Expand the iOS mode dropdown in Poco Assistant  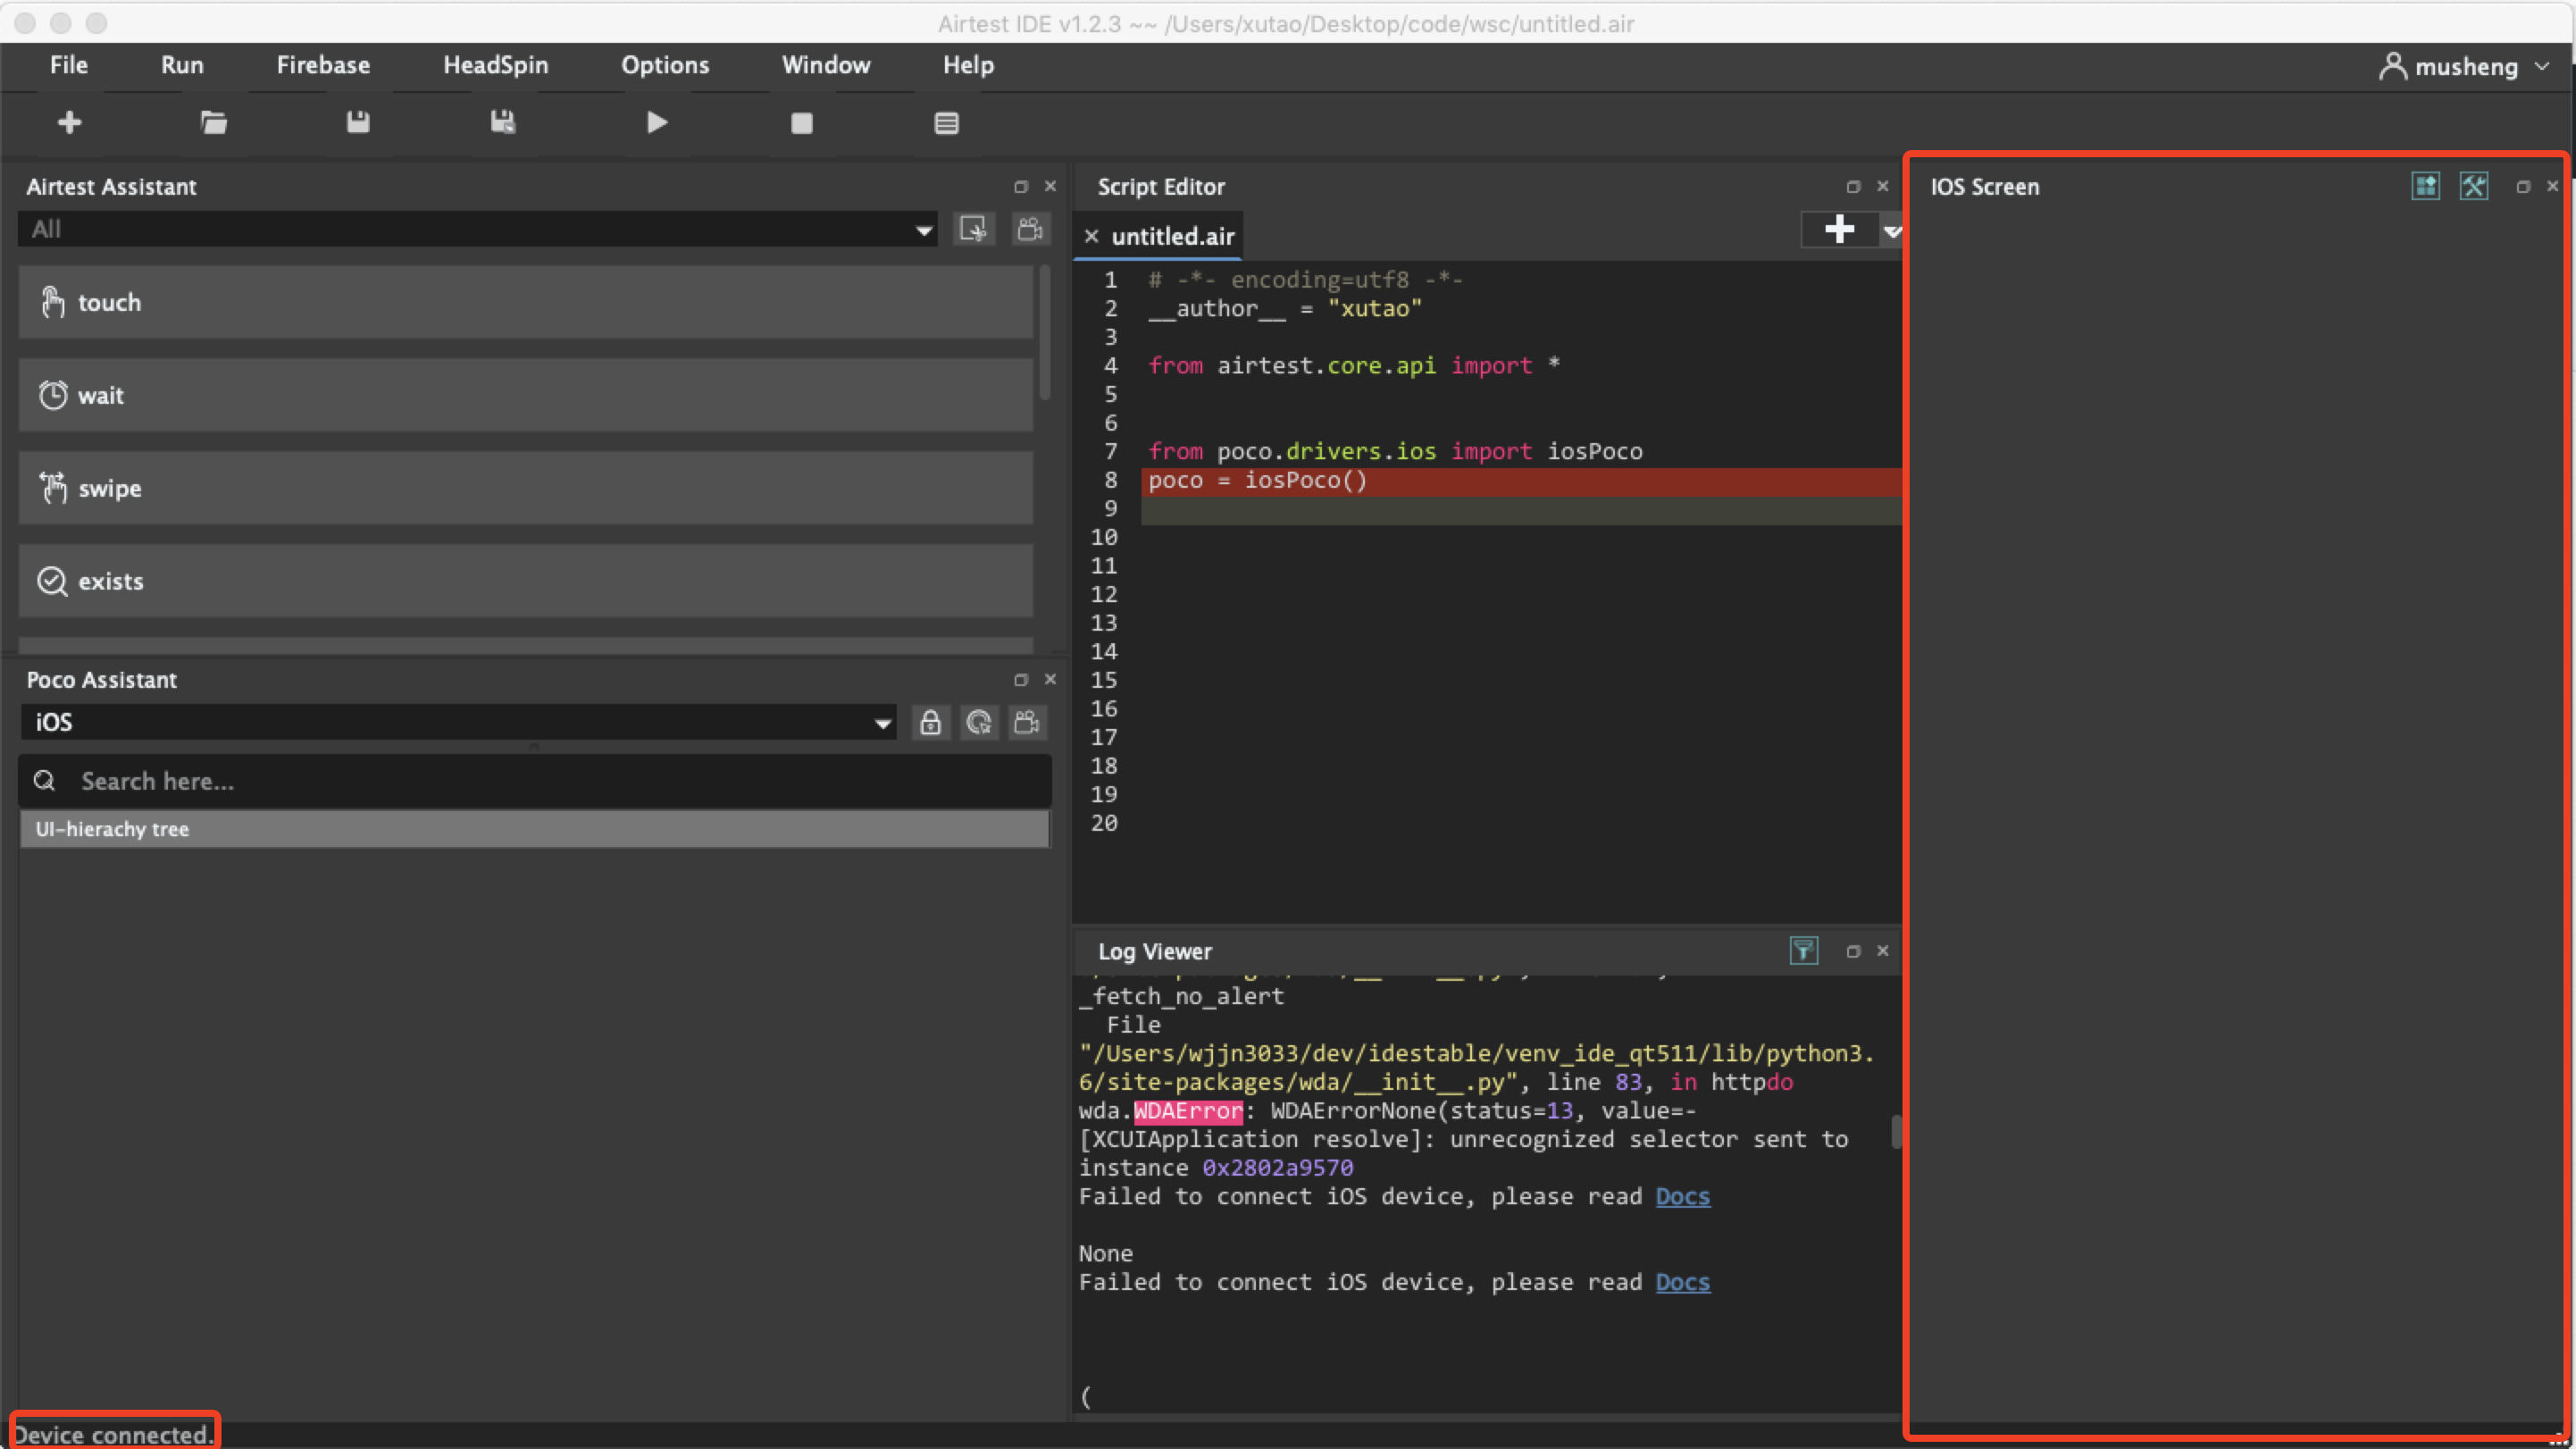click(x=458, y=723)
